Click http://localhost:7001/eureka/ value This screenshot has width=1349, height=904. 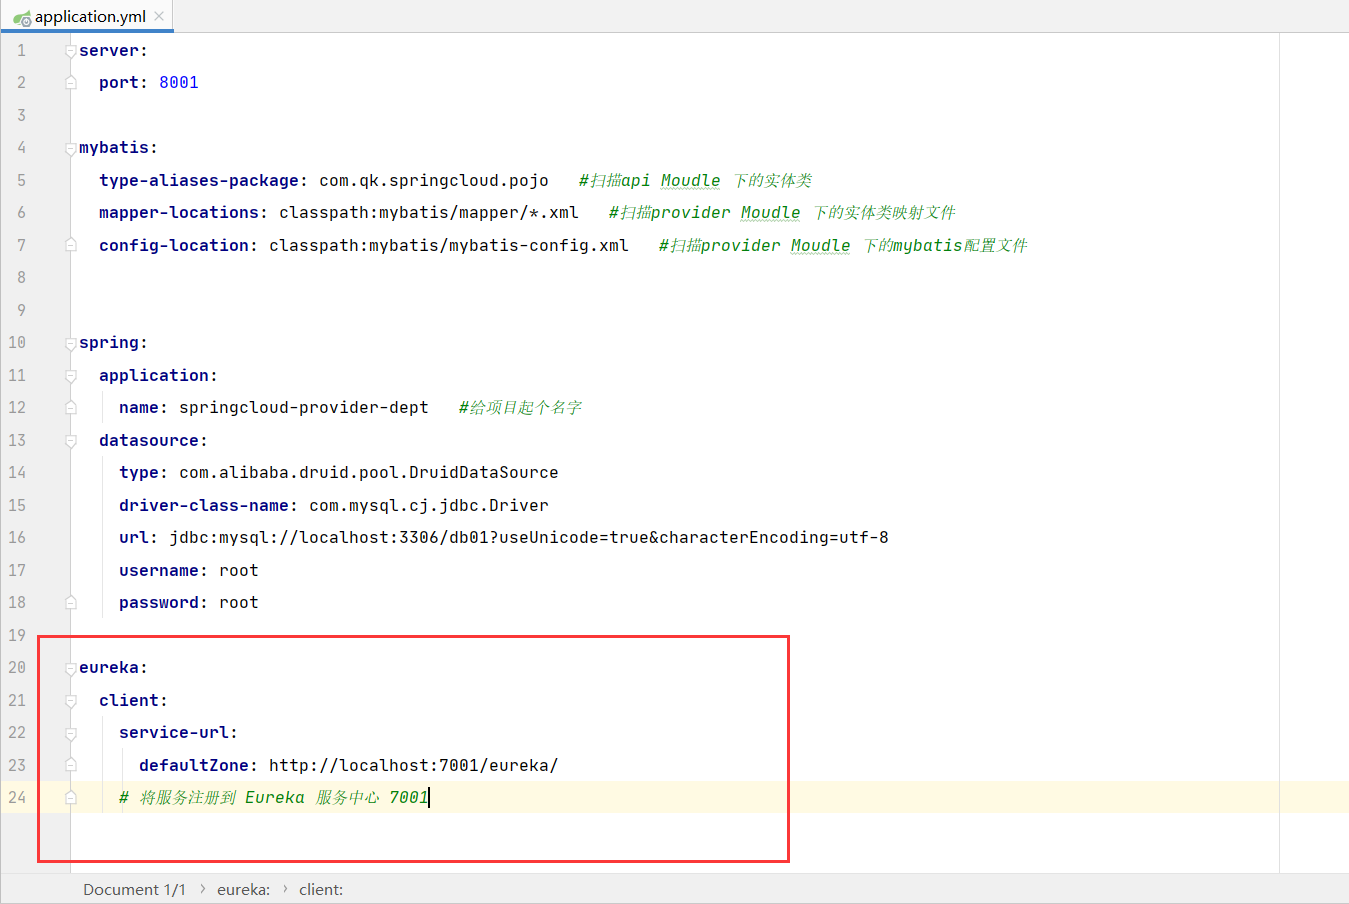[414, 765]
